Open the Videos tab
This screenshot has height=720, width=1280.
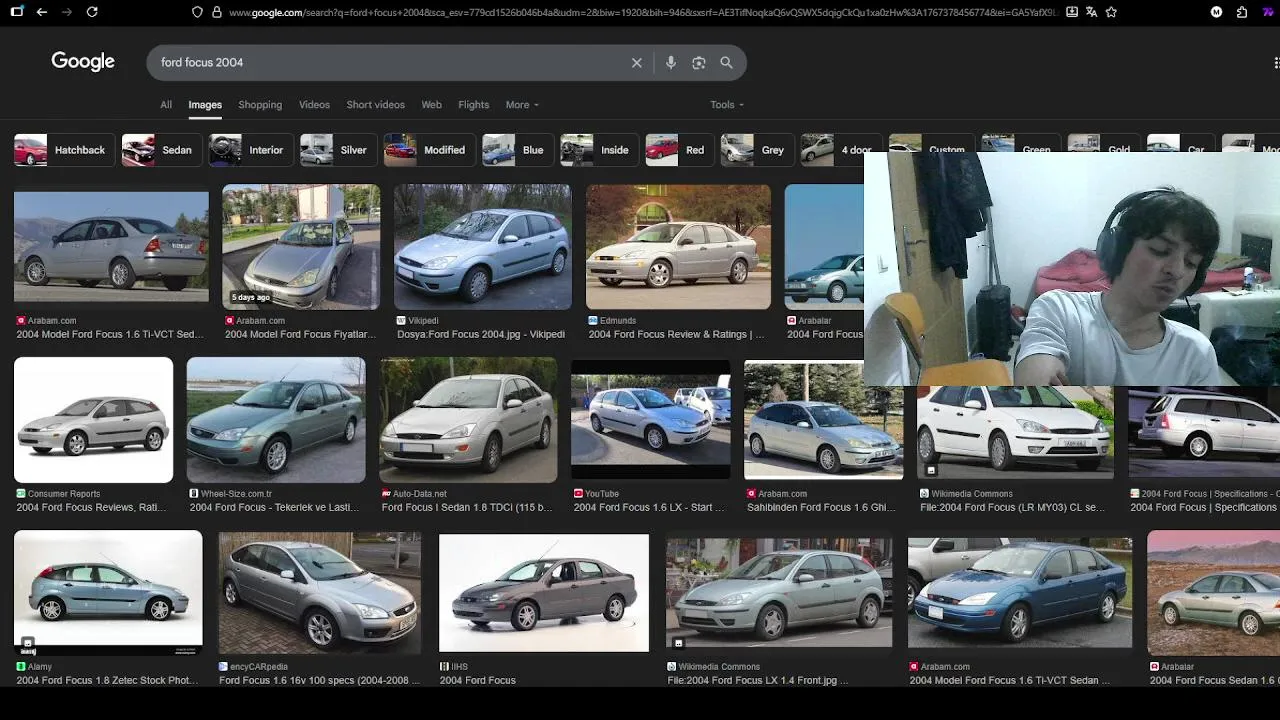point(314,105)
